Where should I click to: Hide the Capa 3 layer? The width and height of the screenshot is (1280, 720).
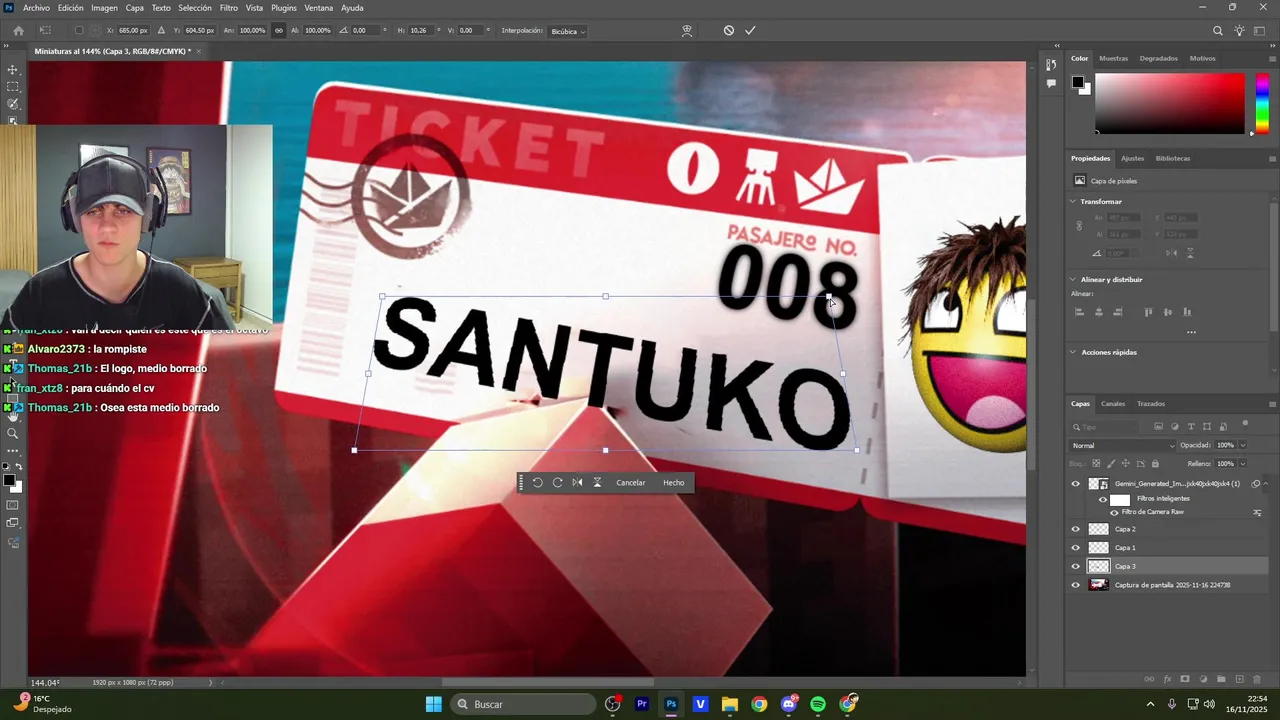1076,566
